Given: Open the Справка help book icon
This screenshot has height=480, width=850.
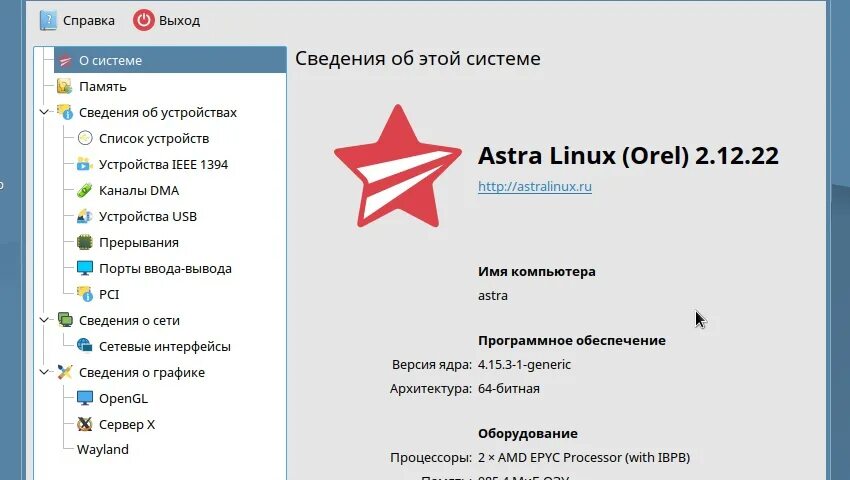Looking at the screenshot, I should tap(48, 21).
